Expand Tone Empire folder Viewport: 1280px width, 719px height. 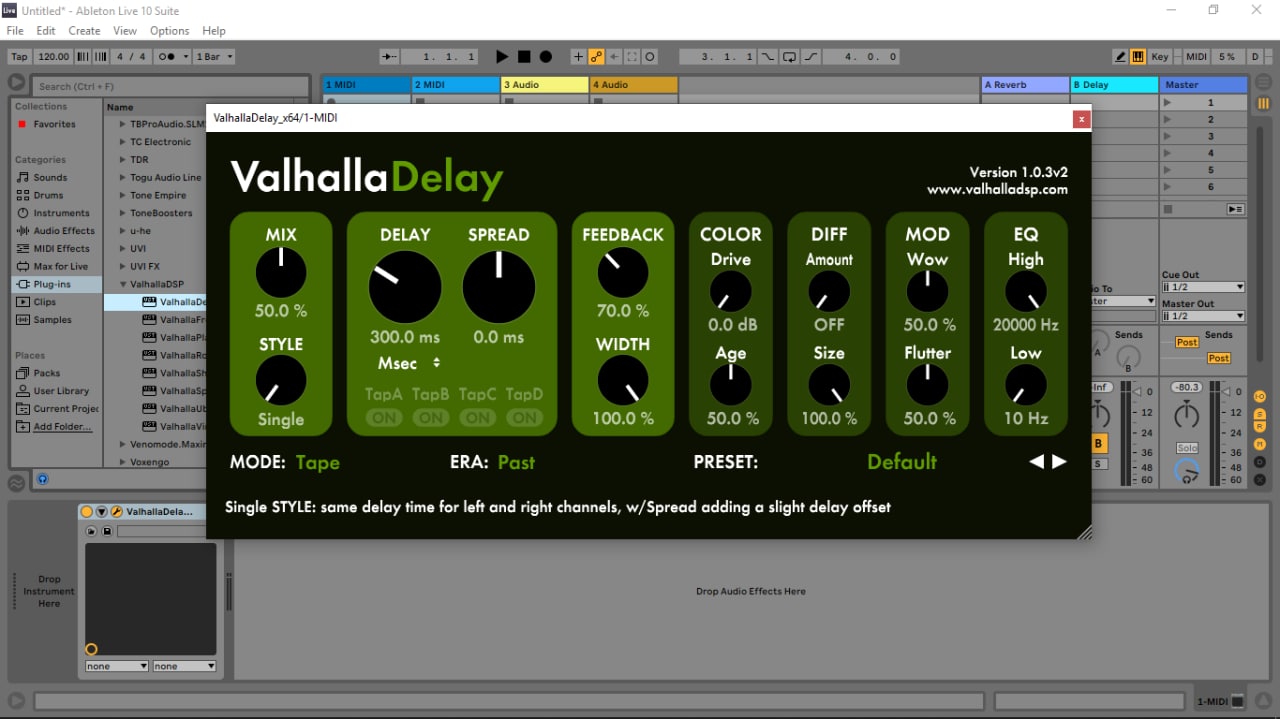click(122, 195)
